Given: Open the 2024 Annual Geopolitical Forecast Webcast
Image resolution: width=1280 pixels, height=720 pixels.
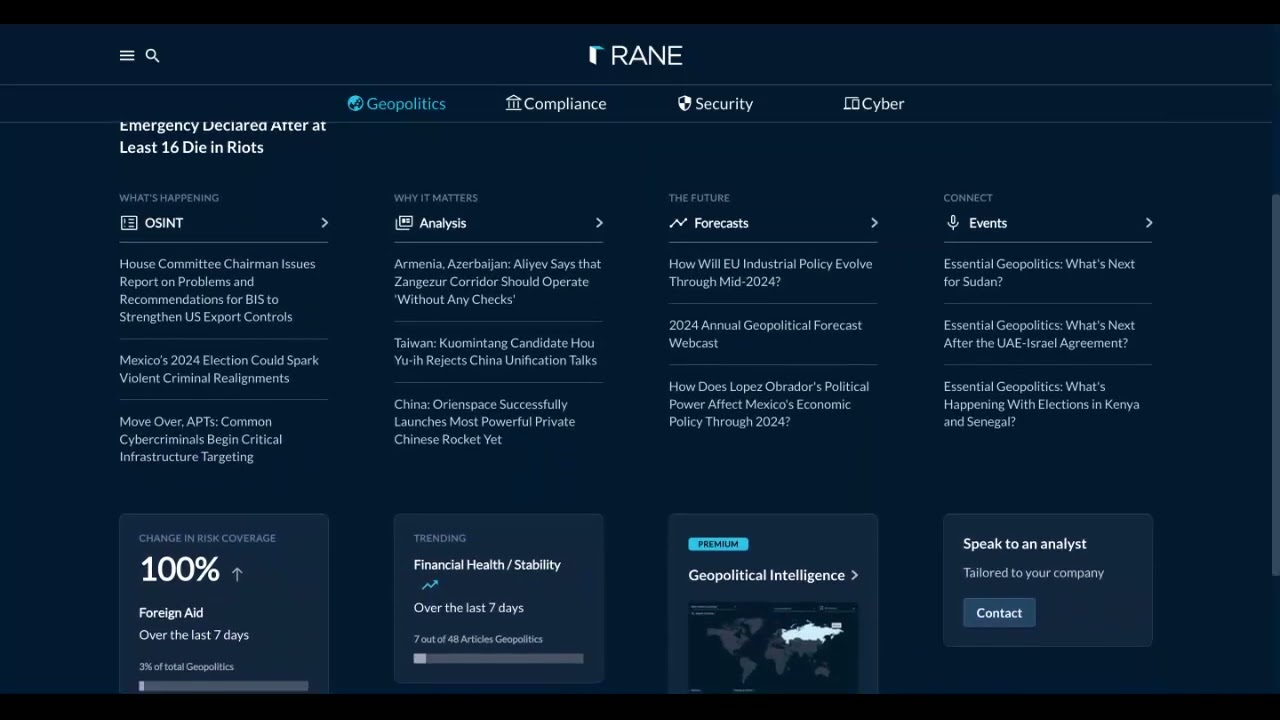Looking at the screenshot, I should (x=765, y=333).
